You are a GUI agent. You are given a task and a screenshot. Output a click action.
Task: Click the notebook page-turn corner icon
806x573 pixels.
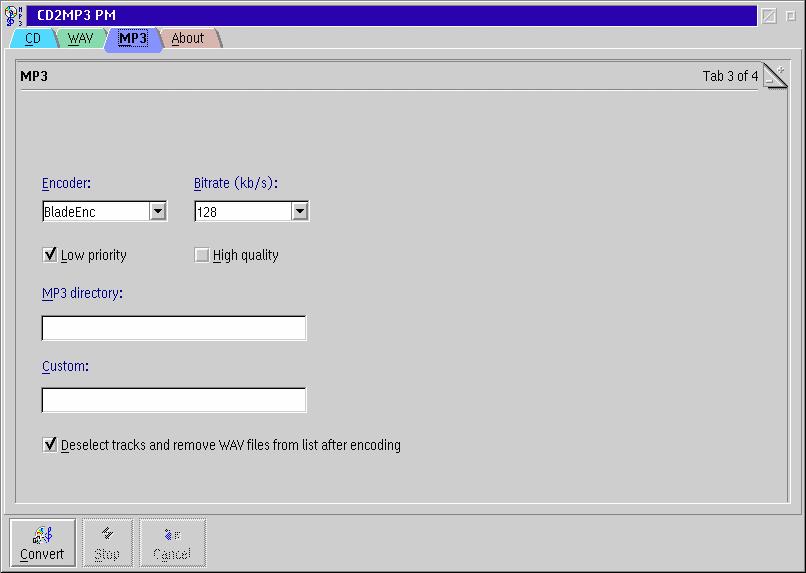pos(775,76)
